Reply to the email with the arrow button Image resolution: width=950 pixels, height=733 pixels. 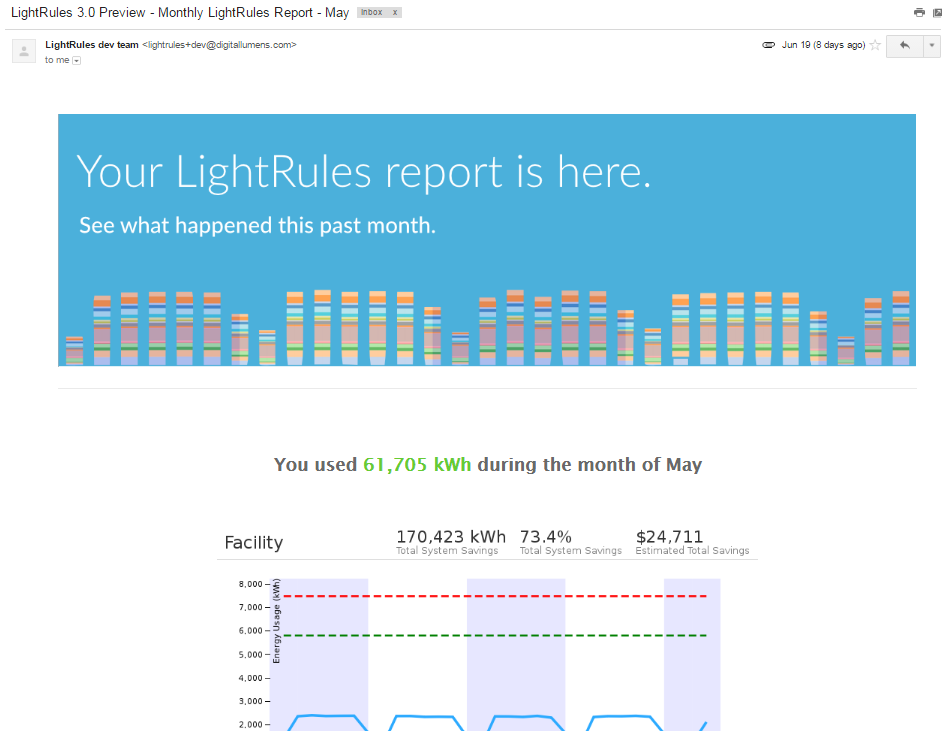[x=905, y=46]
